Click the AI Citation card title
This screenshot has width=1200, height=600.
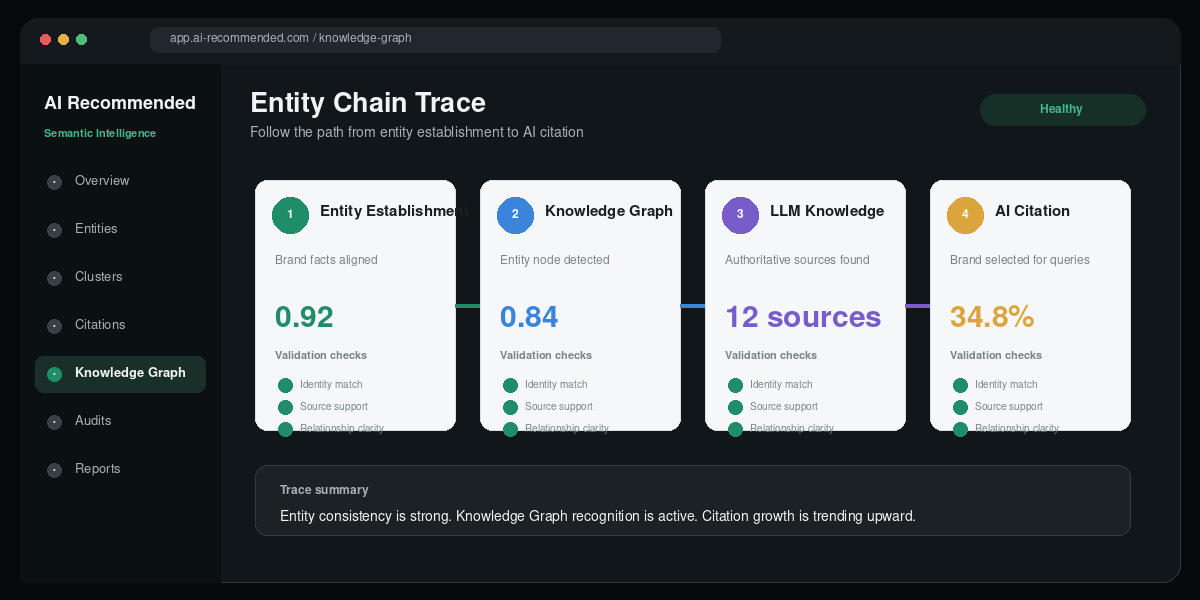pyautogui.click(x=1032, y=211)
